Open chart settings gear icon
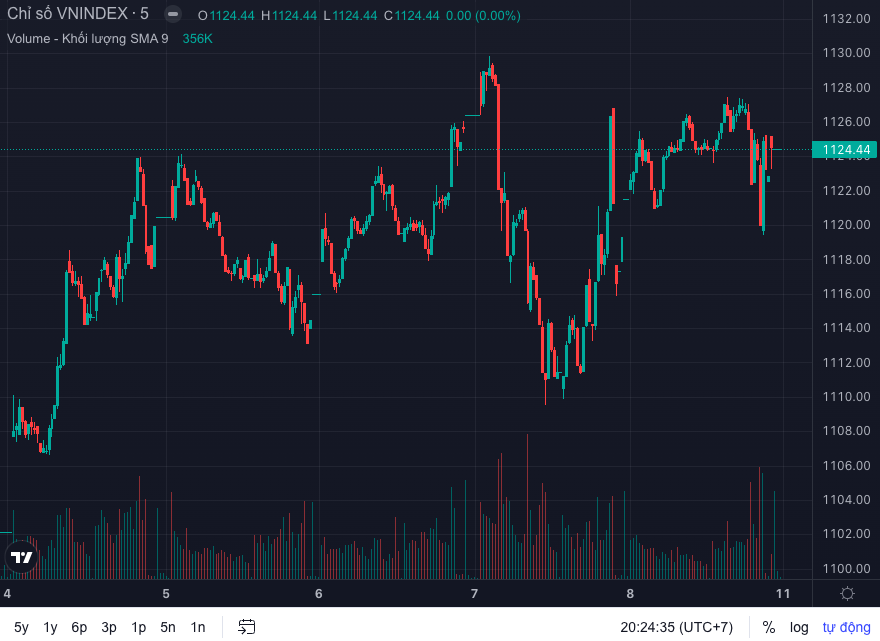Image resolution: width=880 pixels, height=641 pixels. [847, 593]
